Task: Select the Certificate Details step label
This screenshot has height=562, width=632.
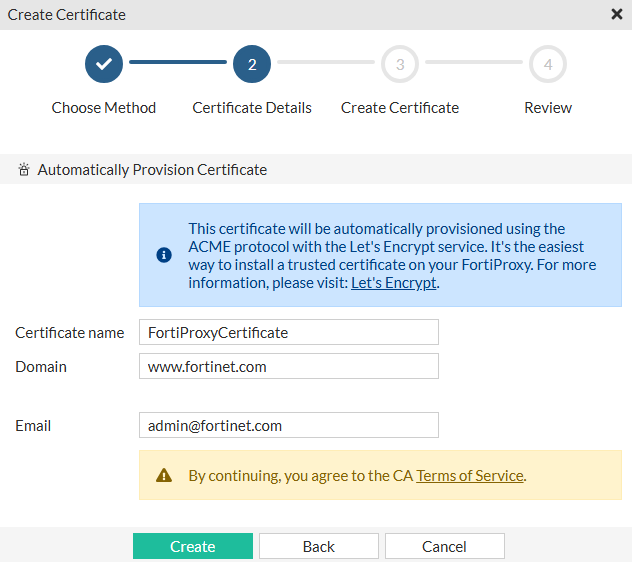Action: click(252, 108)
